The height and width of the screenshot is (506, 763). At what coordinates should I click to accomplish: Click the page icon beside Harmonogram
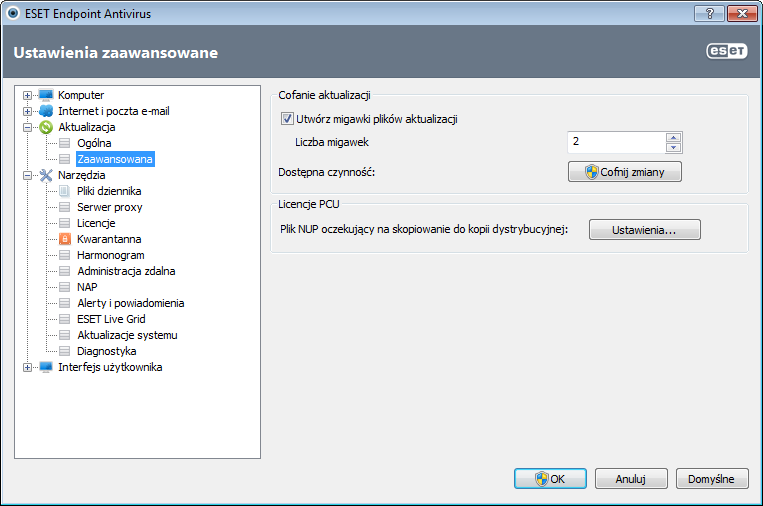tap(64, 255)
